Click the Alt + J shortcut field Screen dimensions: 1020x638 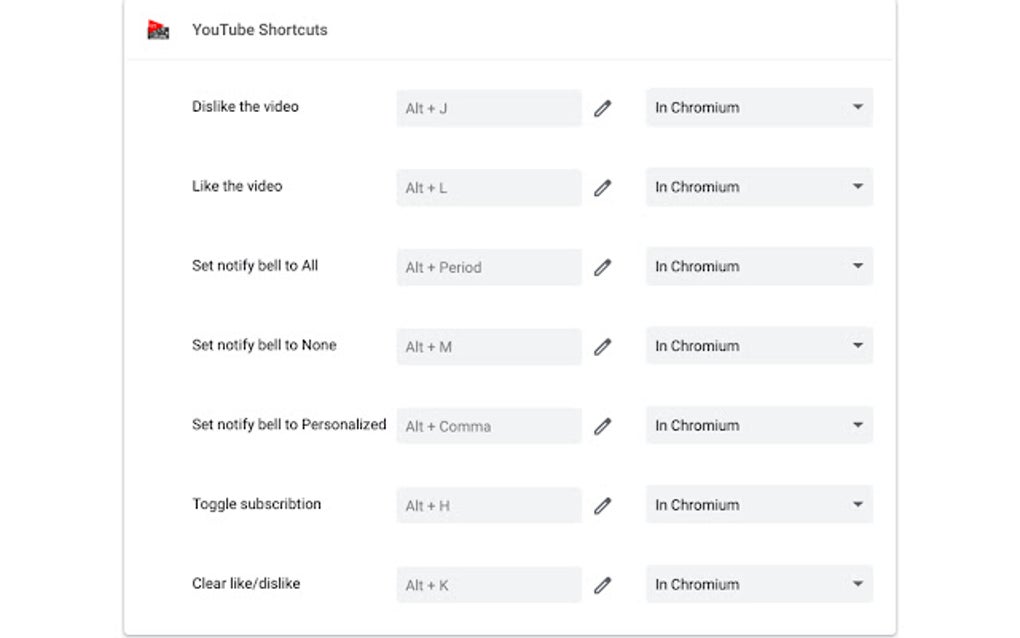coord(488,108)
